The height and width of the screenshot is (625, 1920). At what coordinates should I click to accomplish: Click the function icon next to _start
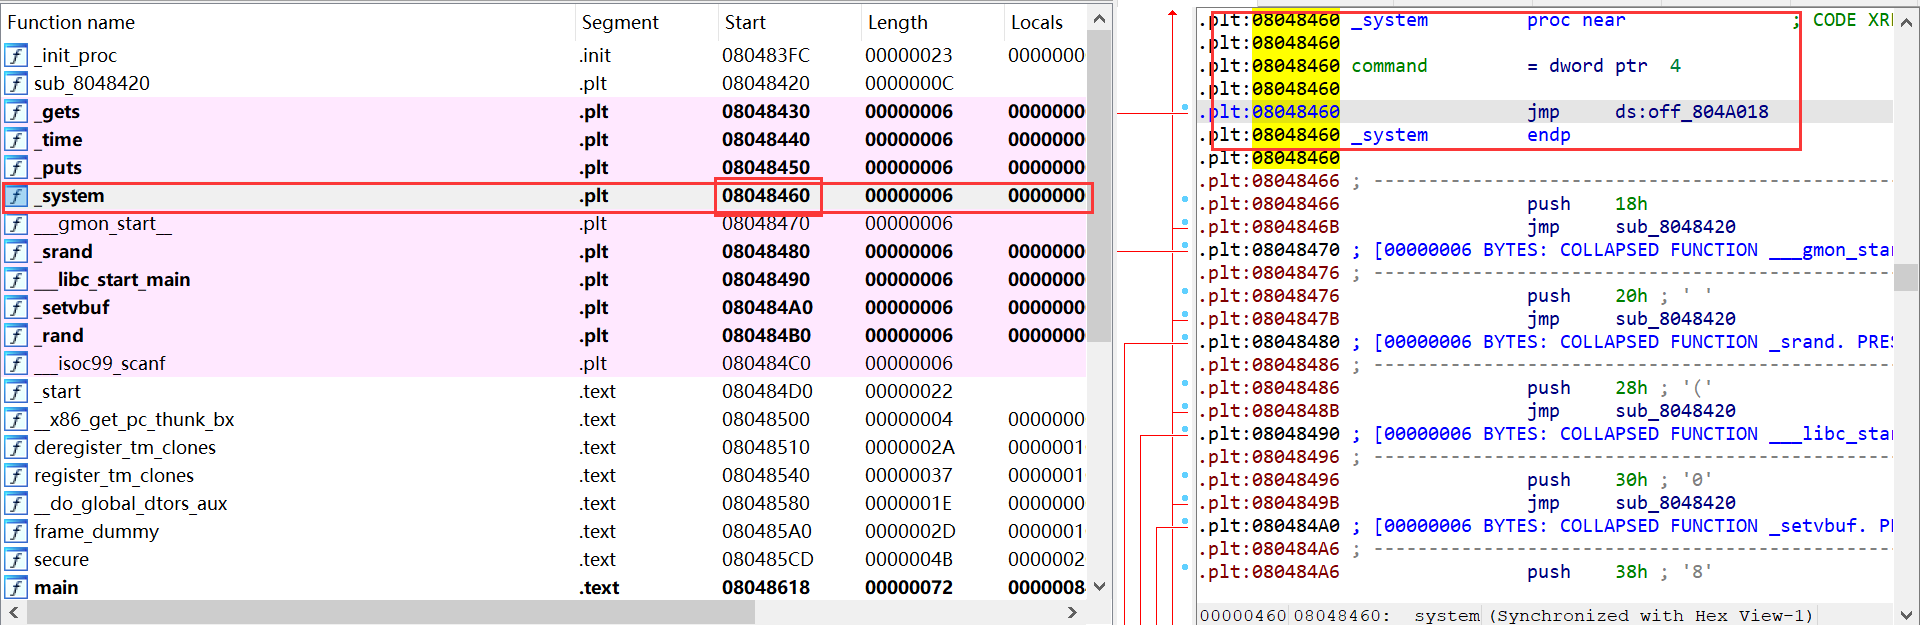(16, 392)
